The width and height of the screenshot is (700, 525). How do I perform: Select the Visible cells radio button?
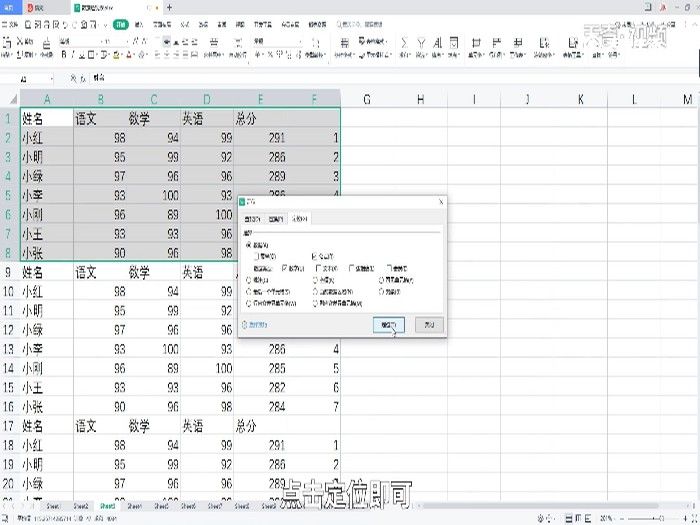point(381,280)
